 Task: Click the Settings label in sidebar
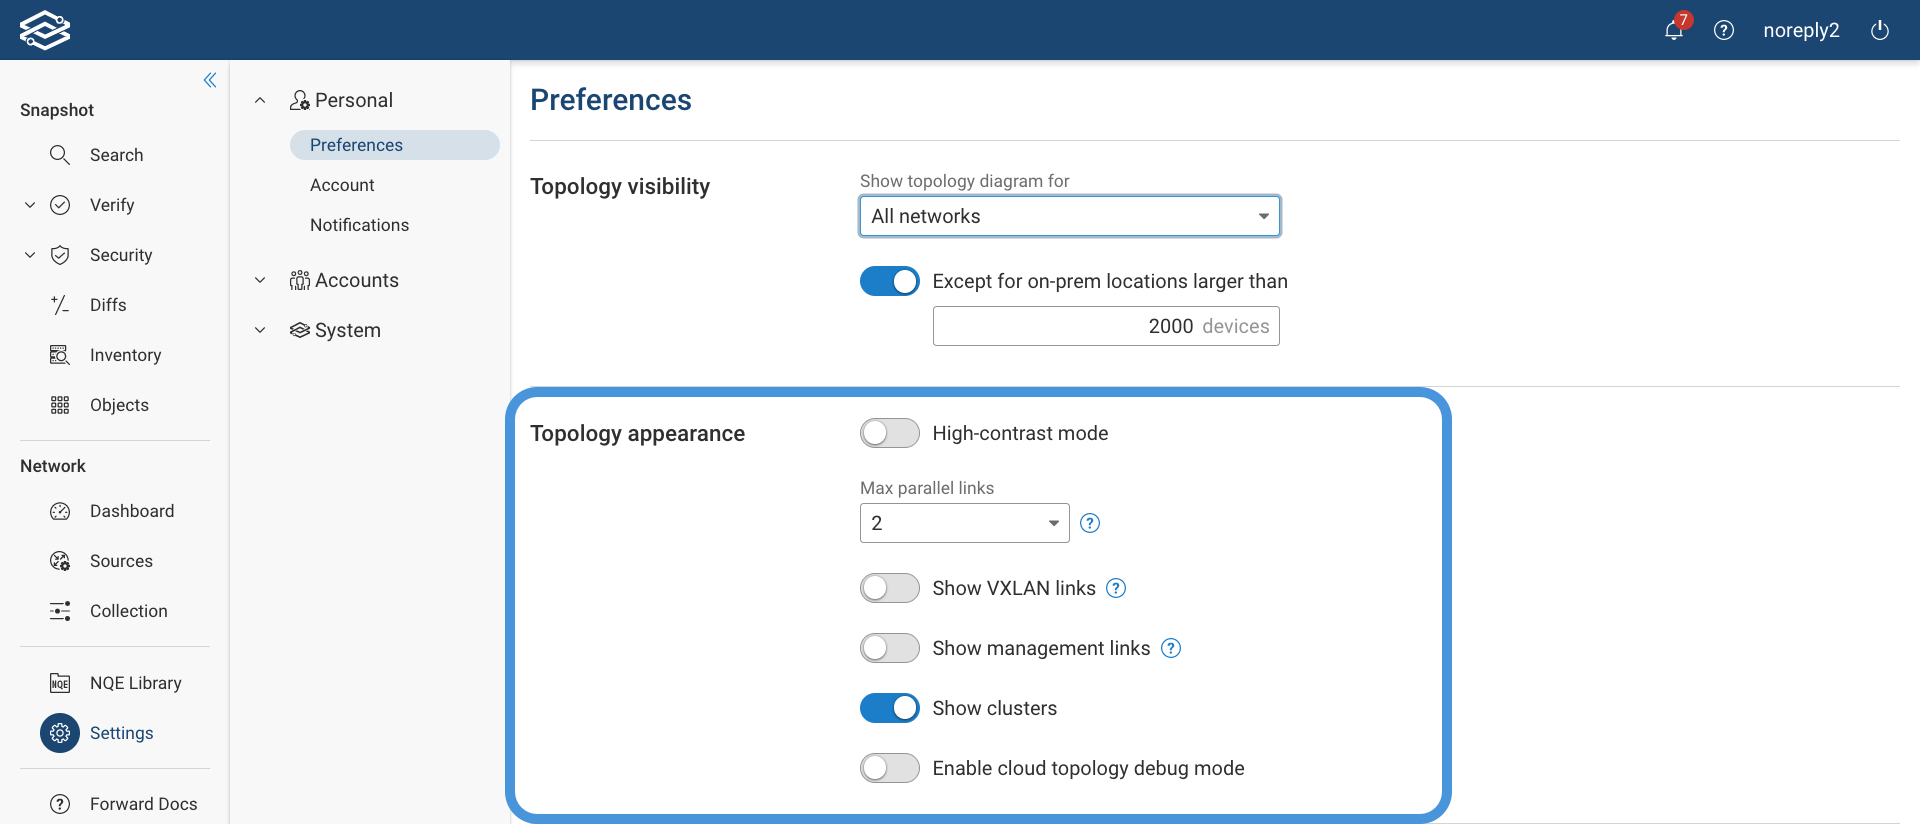point(121,733)
